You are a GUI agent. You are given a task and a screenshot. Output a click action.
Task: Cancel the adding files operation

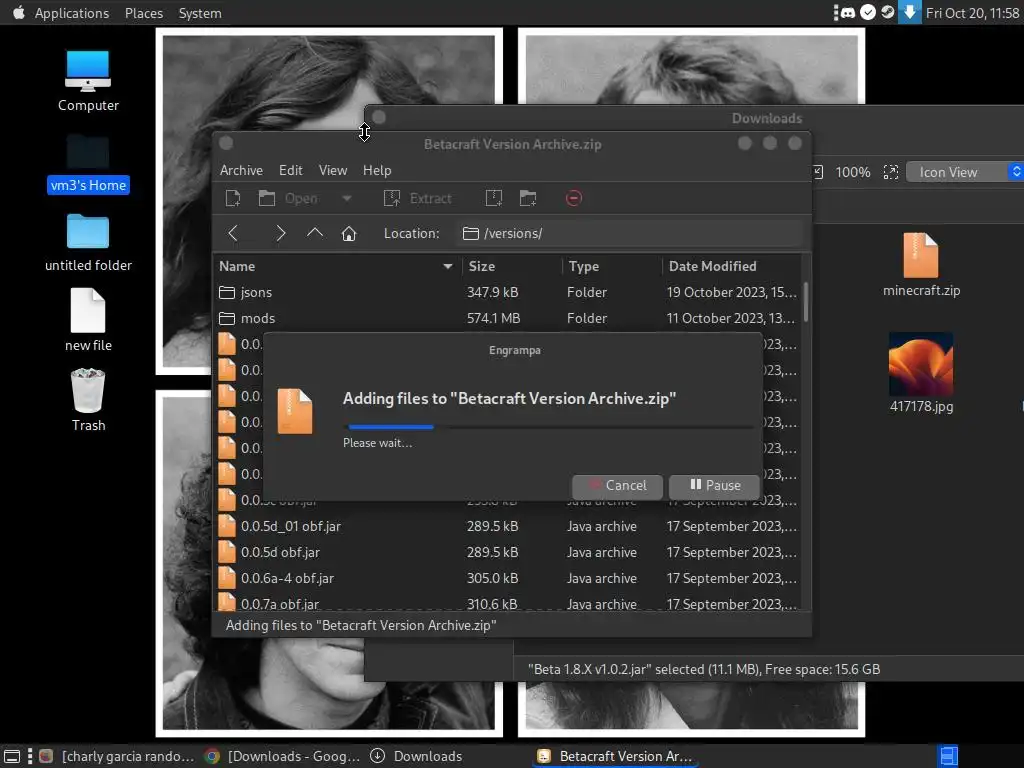click(617, 486)
